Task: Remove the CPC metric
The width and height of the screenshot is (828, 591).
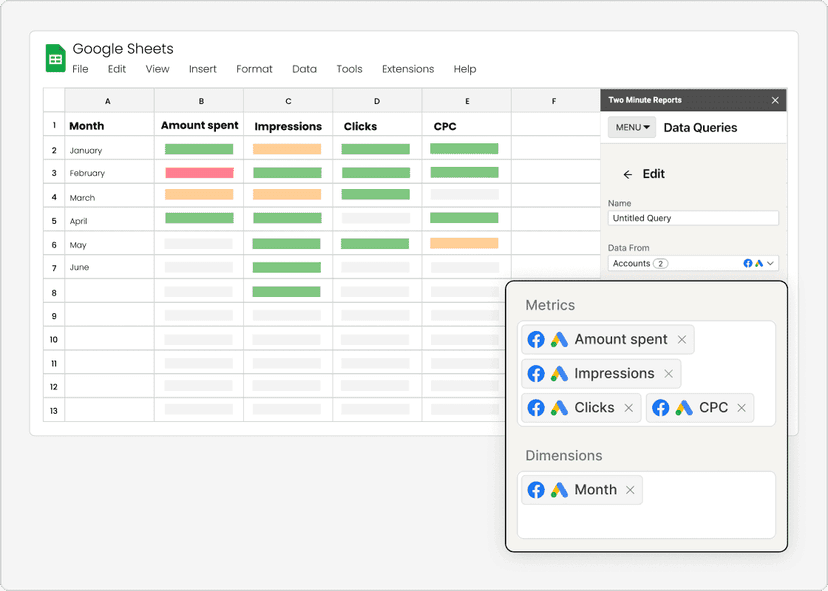Action: click(x=742, y=408)
